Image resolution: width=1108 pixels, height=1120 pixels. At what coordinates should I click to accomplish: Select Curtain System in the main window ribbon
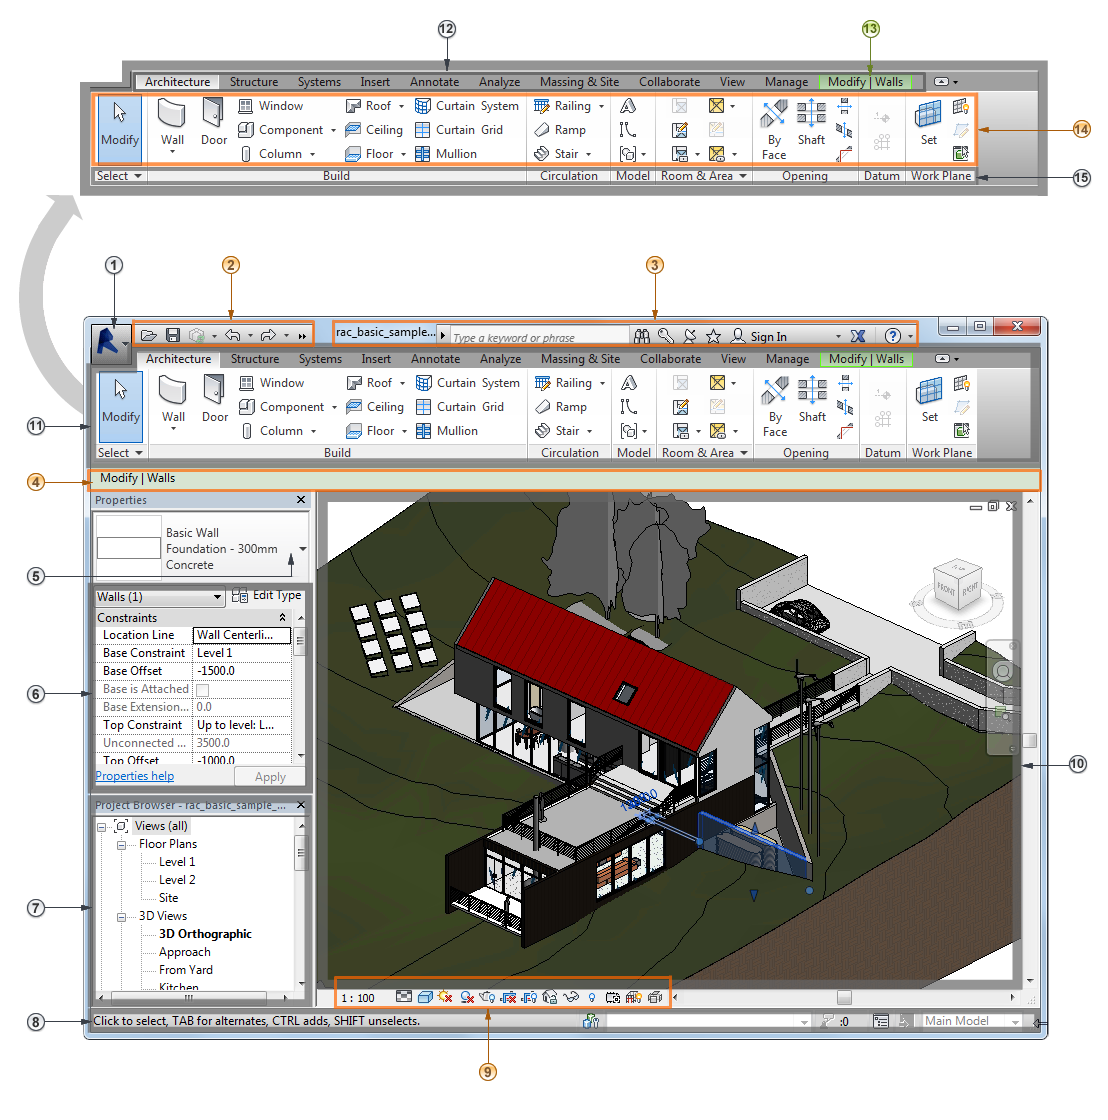click(468, 383)
